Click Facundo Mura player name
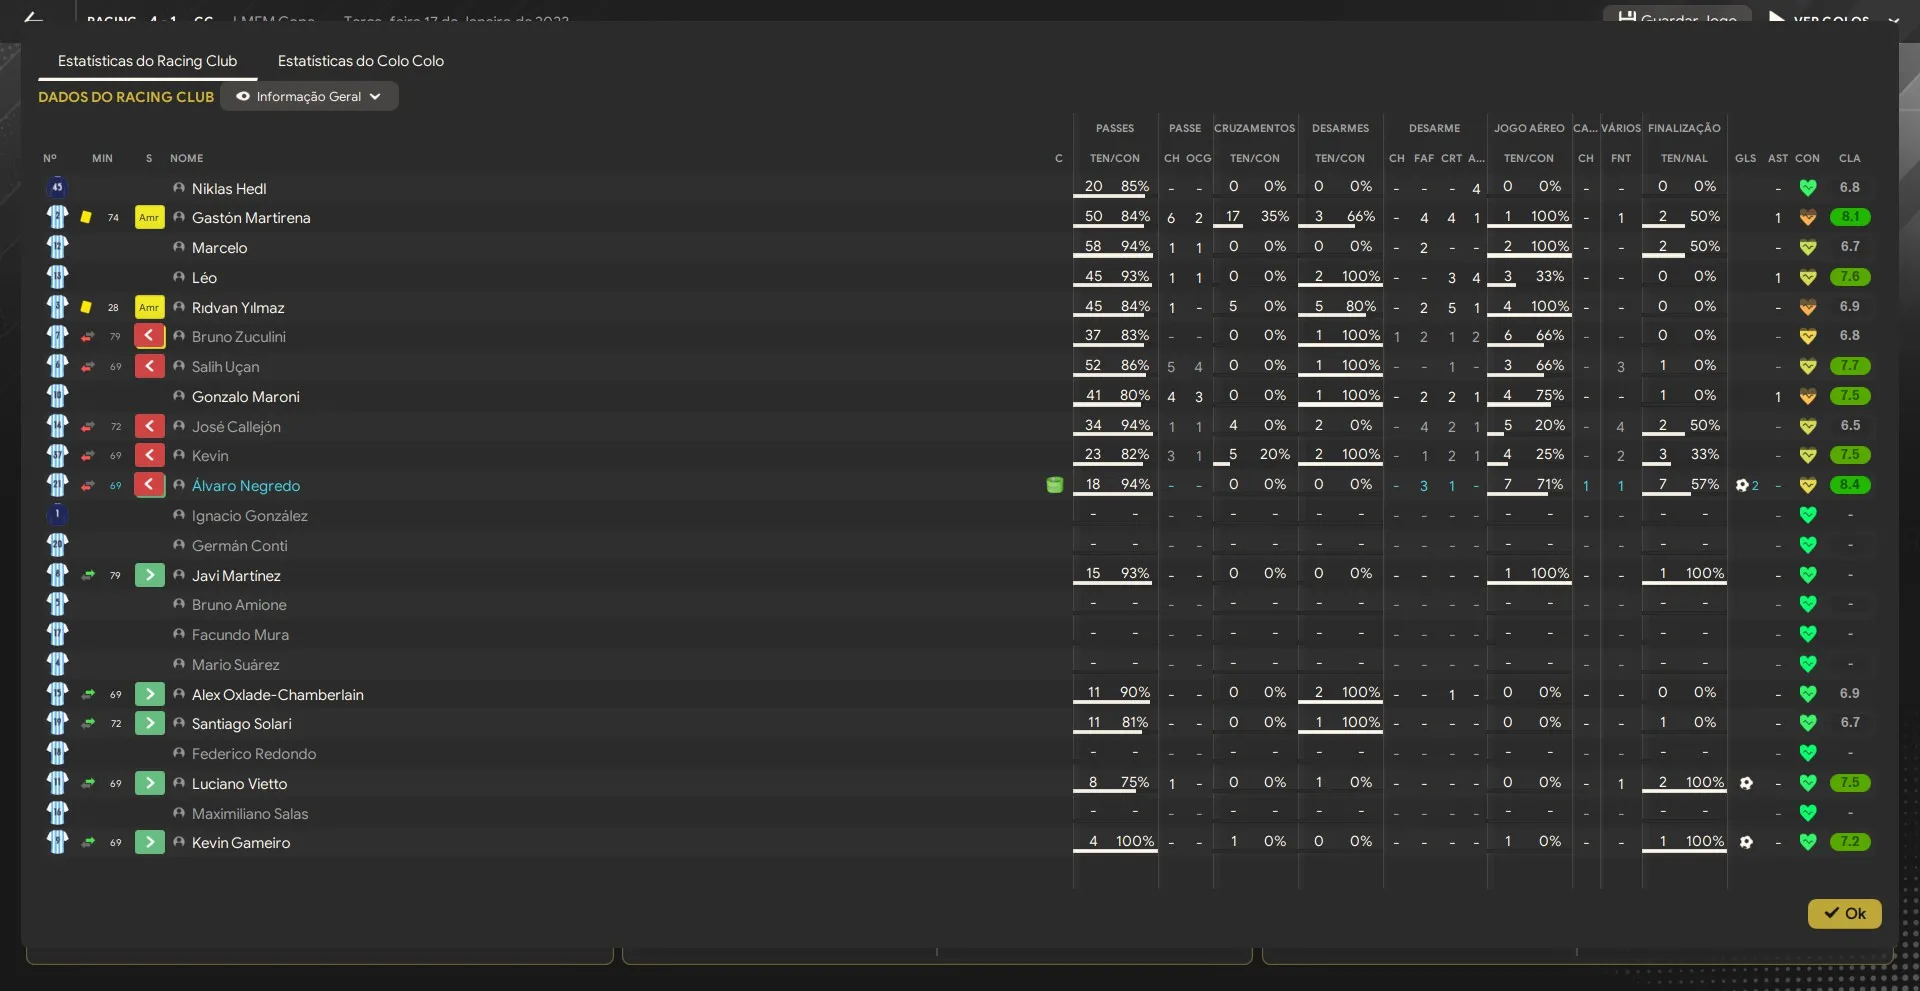The image size is (1920, 991). (240, 634)
